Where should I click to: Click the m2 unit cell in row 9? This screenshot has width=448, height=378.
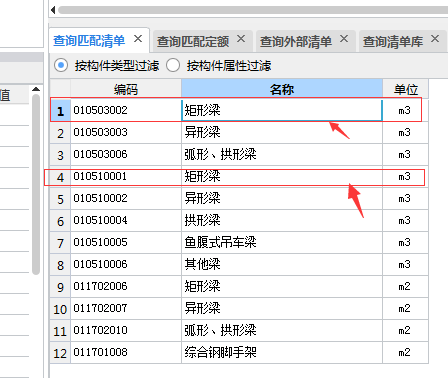point(405,286)
